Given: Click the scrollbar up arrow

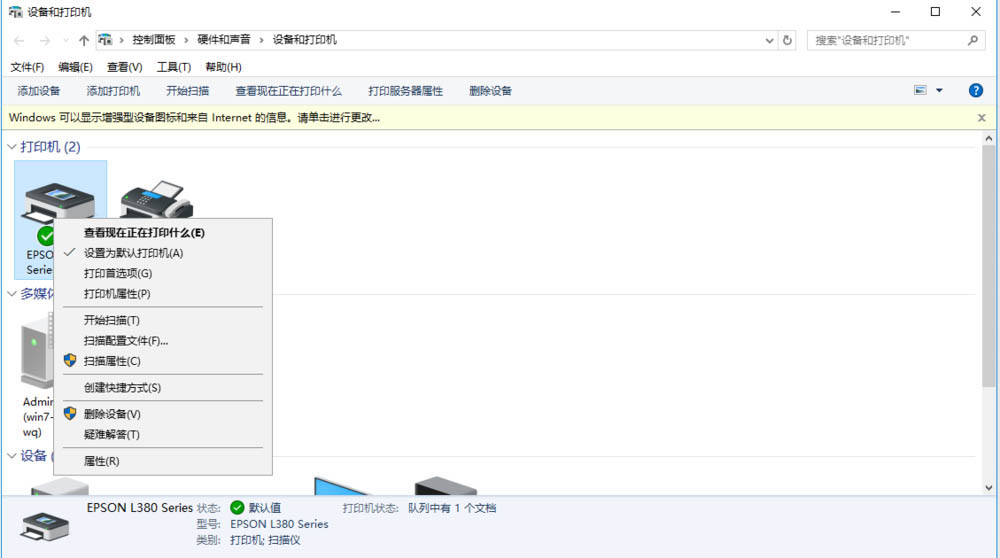Looking at the screenshot, I should point(989,138).
